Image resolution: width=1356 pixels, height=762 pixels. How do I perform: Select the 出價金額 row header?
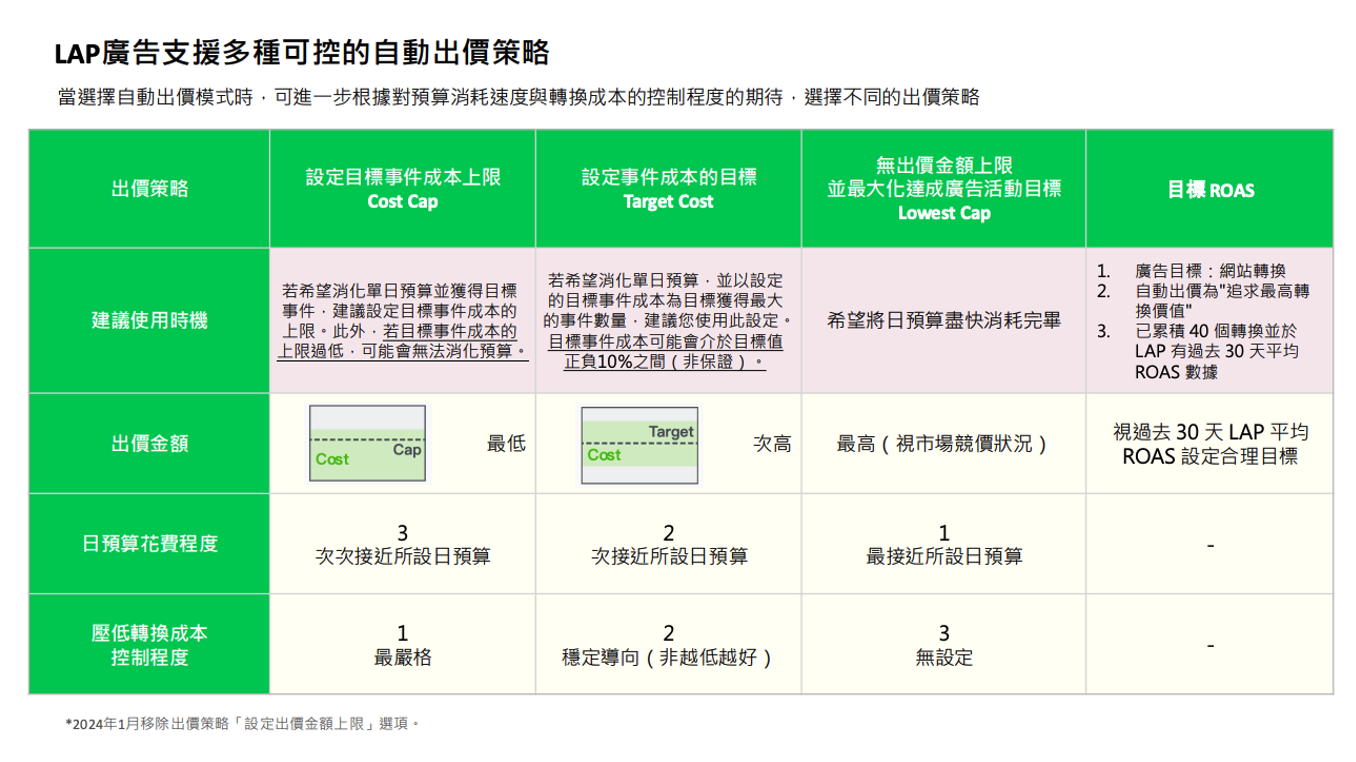pos(150,443)
